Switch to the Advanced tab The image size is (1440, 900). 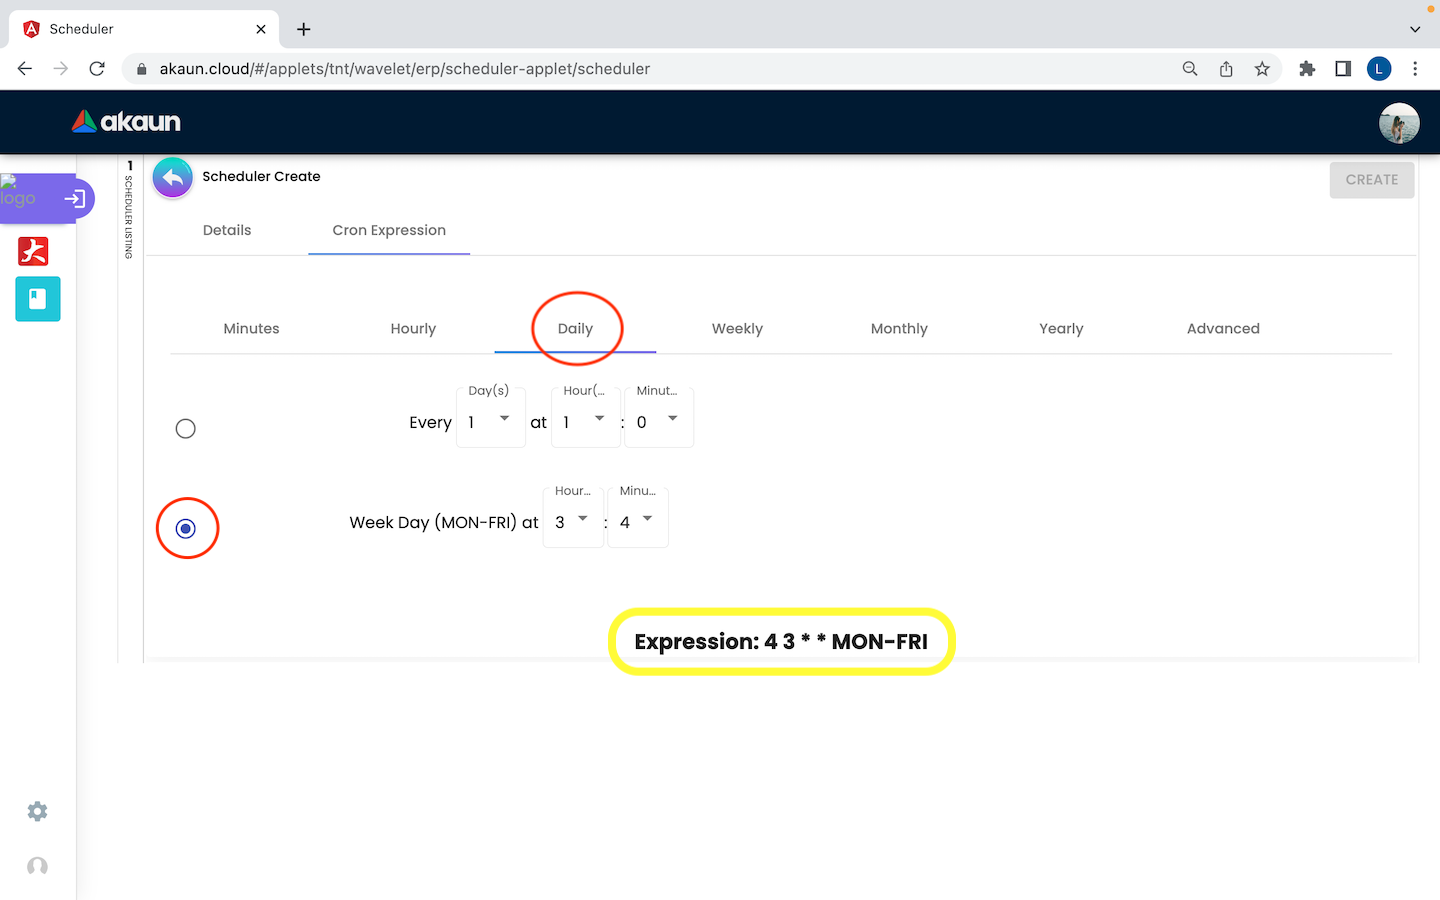(x=1222, y=329)
